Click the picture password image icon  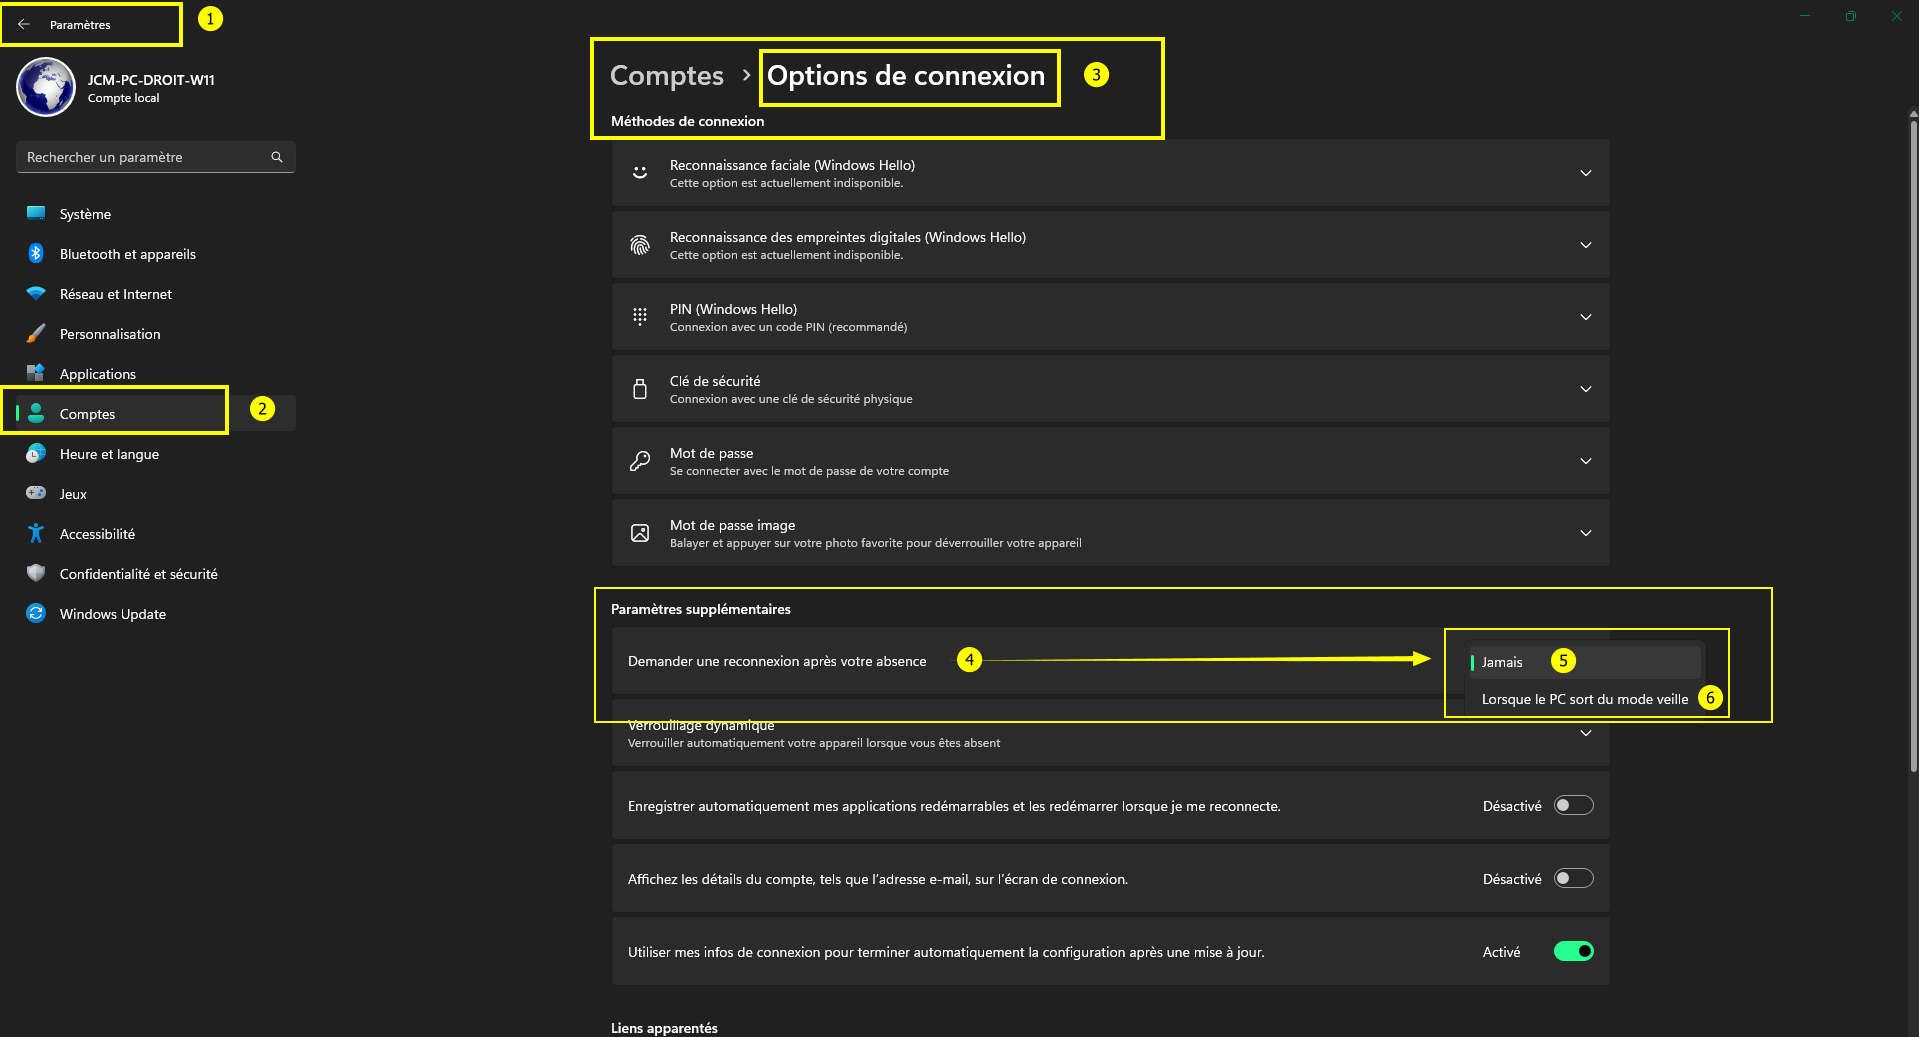[x=640, y=533]
